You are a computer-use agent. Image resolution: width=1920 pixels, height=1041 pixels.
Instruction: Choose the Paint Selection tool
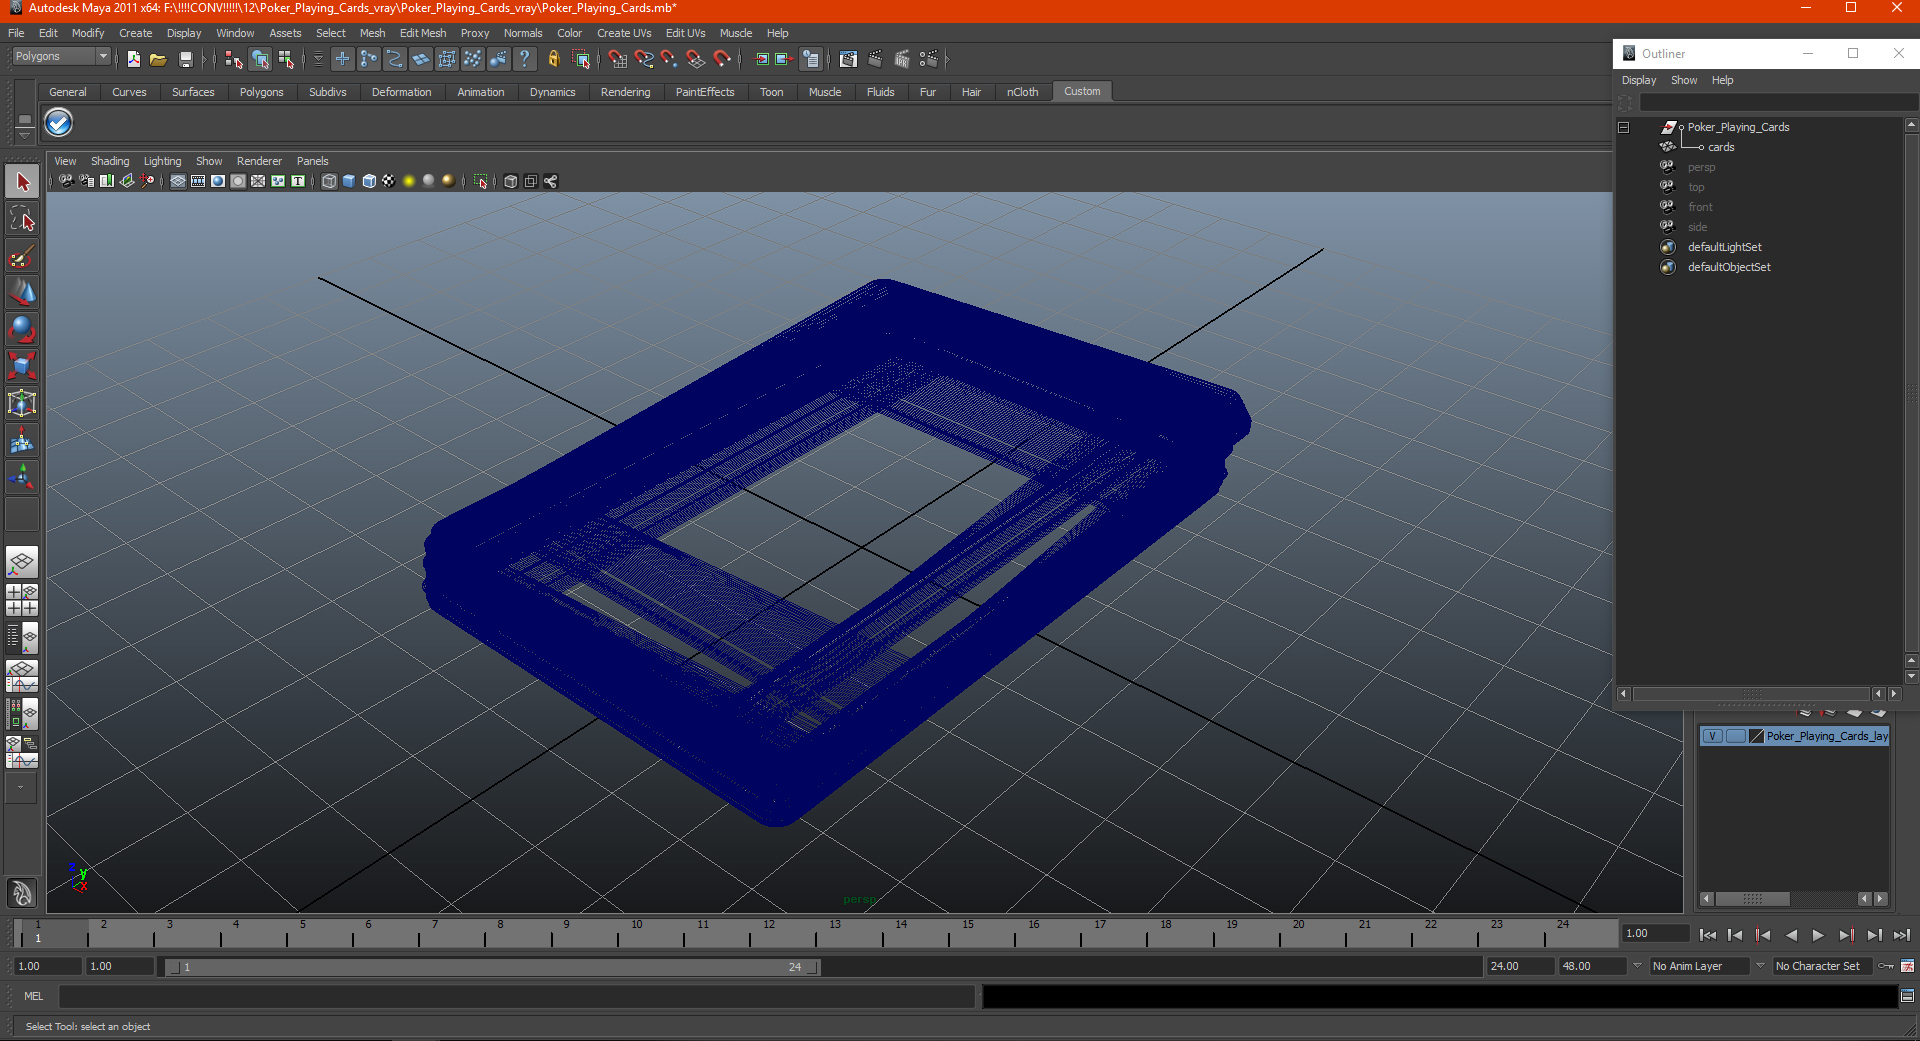point(22,256)
